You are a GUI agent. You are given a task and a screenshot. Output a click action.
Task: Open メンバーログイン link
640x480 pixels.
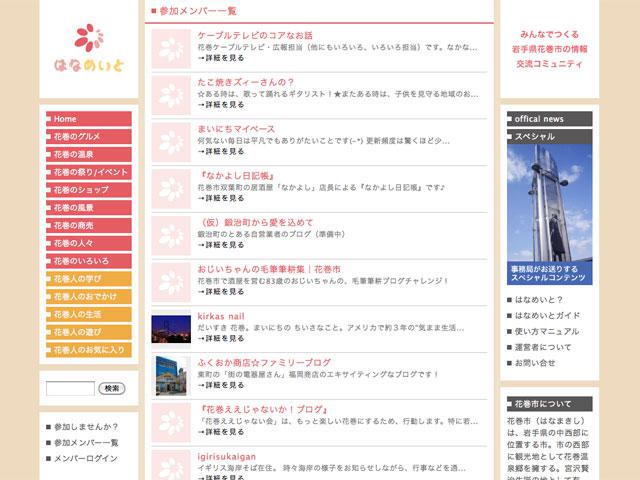tap(86, 458)
